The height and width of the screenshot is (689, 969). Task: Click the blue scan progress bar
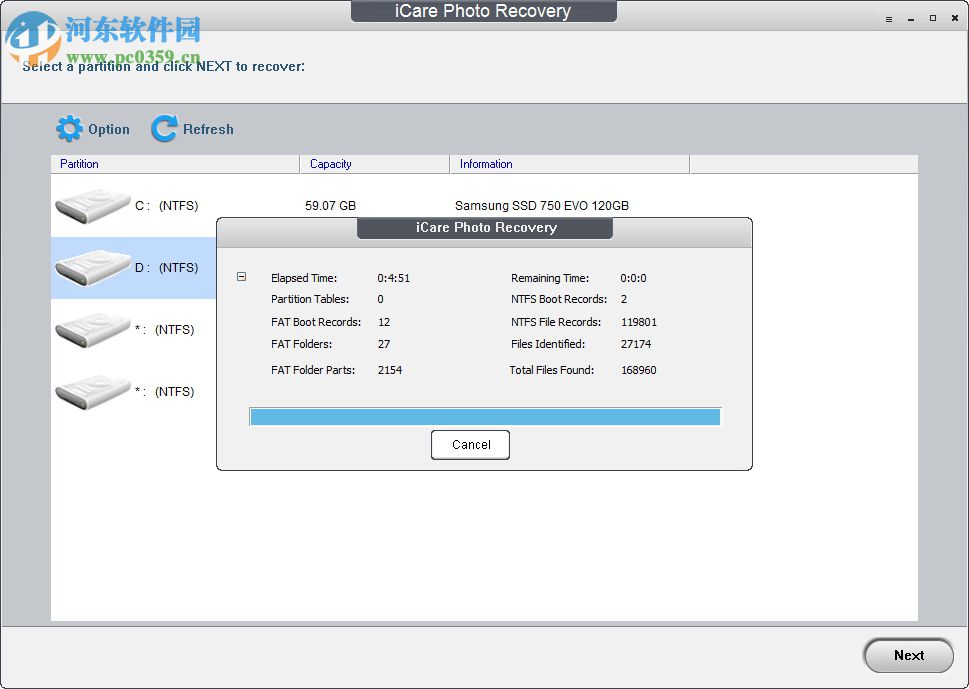[x=484, y=416]
